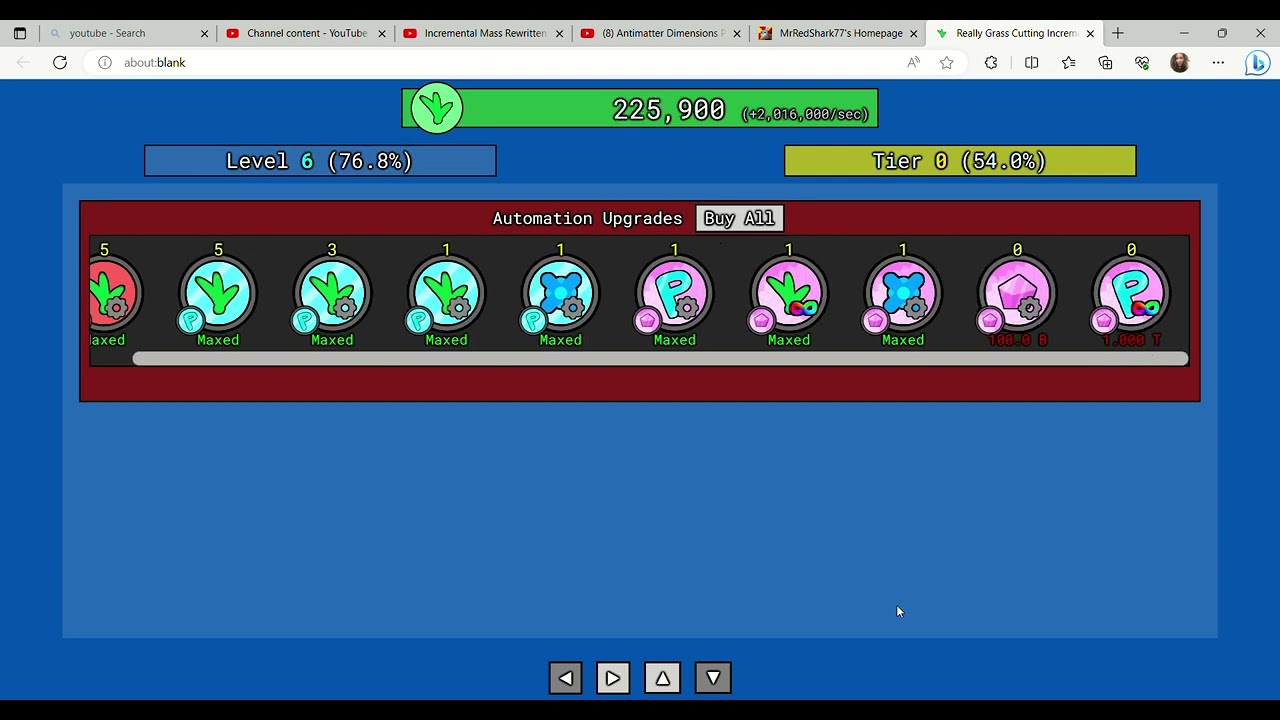
Task: Navigate left with the left arrow button
Action: [565, 678]
